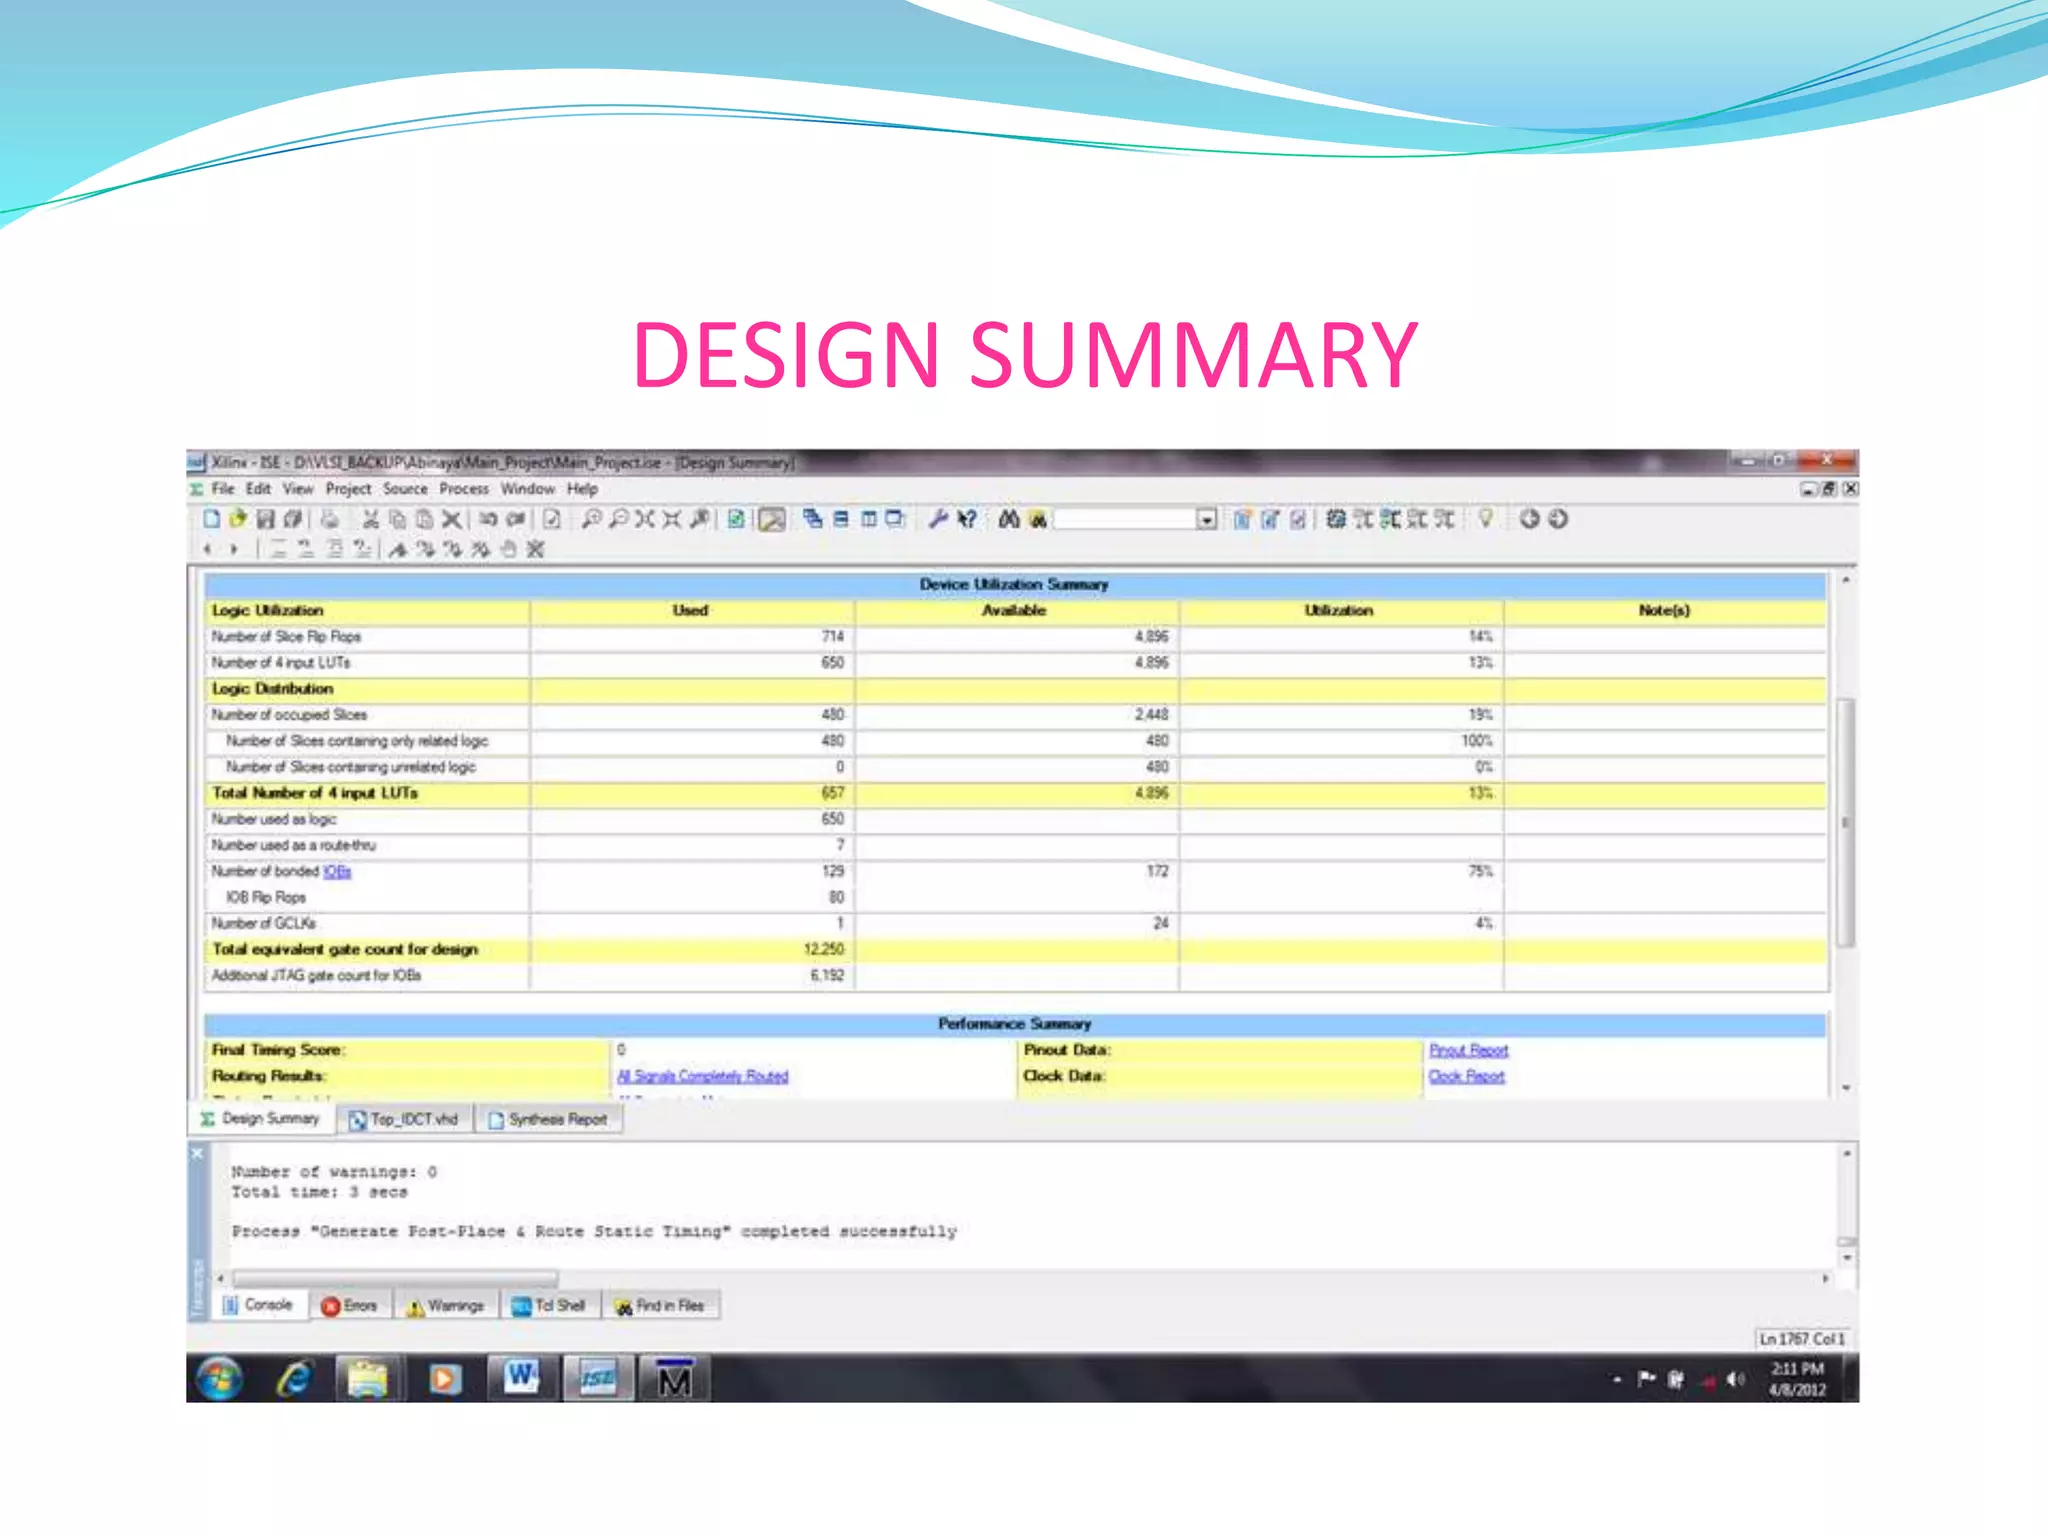Open the toolbar search combo box dropdown
This screenshot has height=1536, width=2048.
(x=1206, y=519)
